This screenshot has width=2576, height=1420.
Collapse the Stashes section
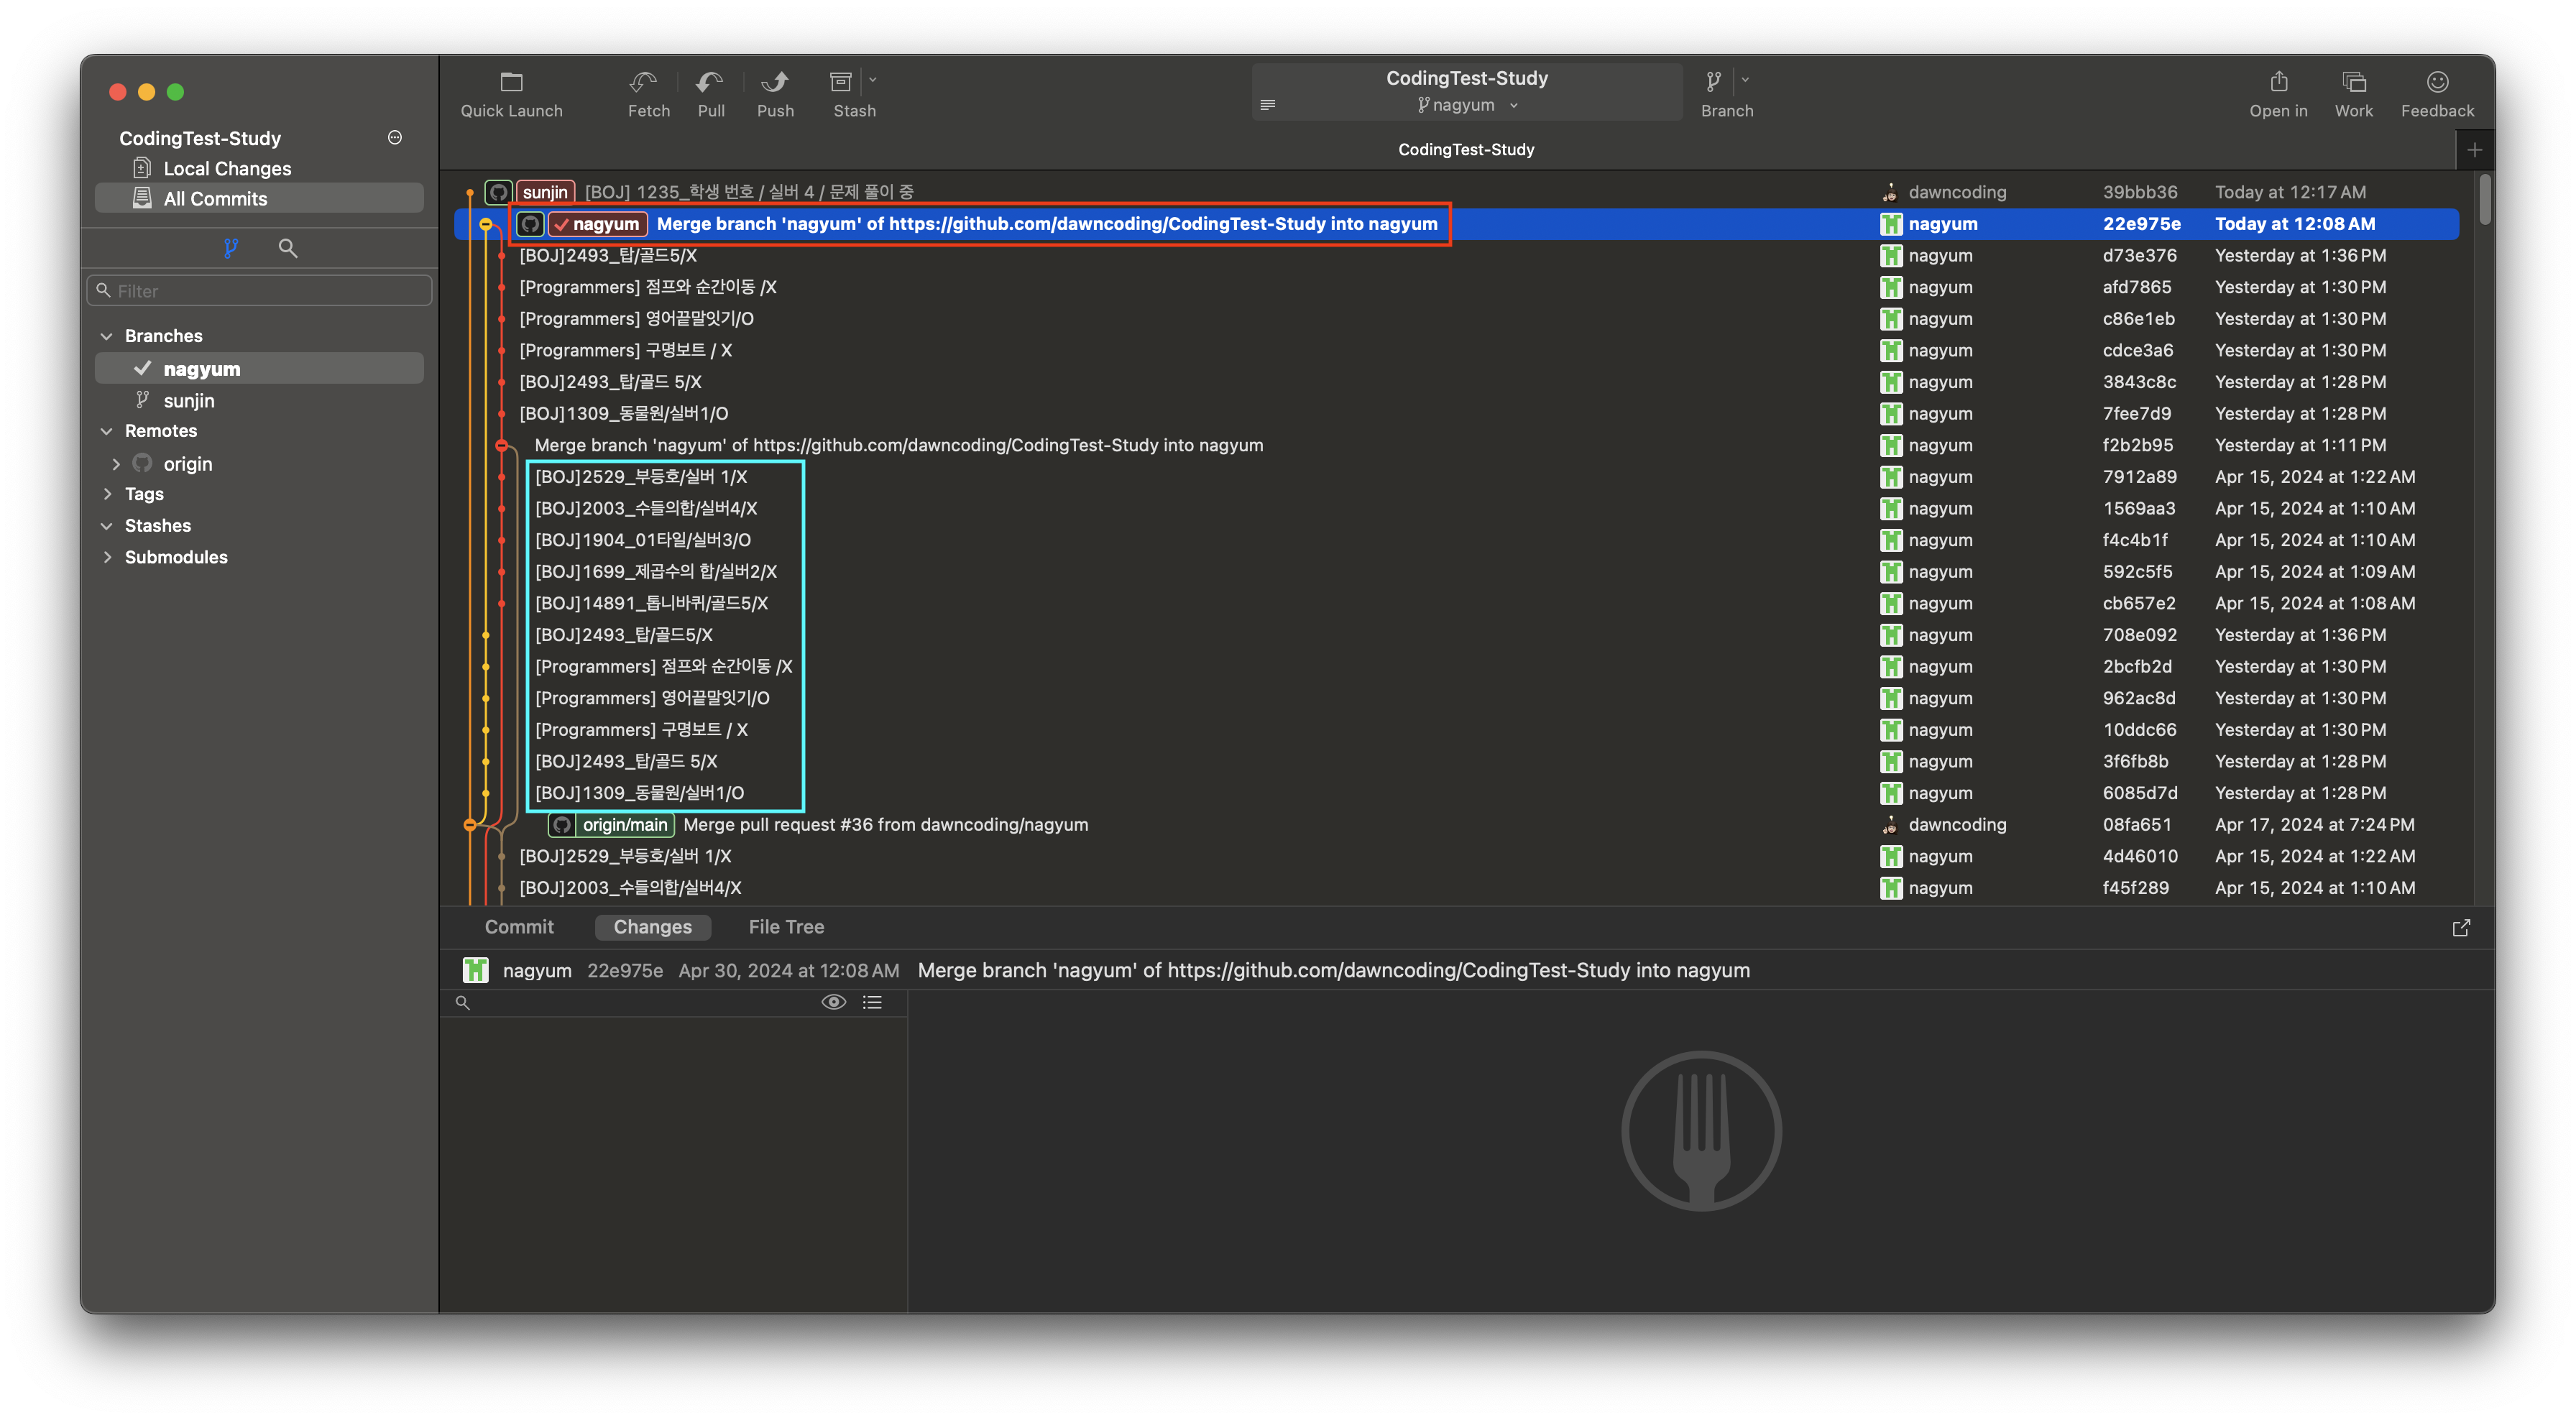click(107, 526)
